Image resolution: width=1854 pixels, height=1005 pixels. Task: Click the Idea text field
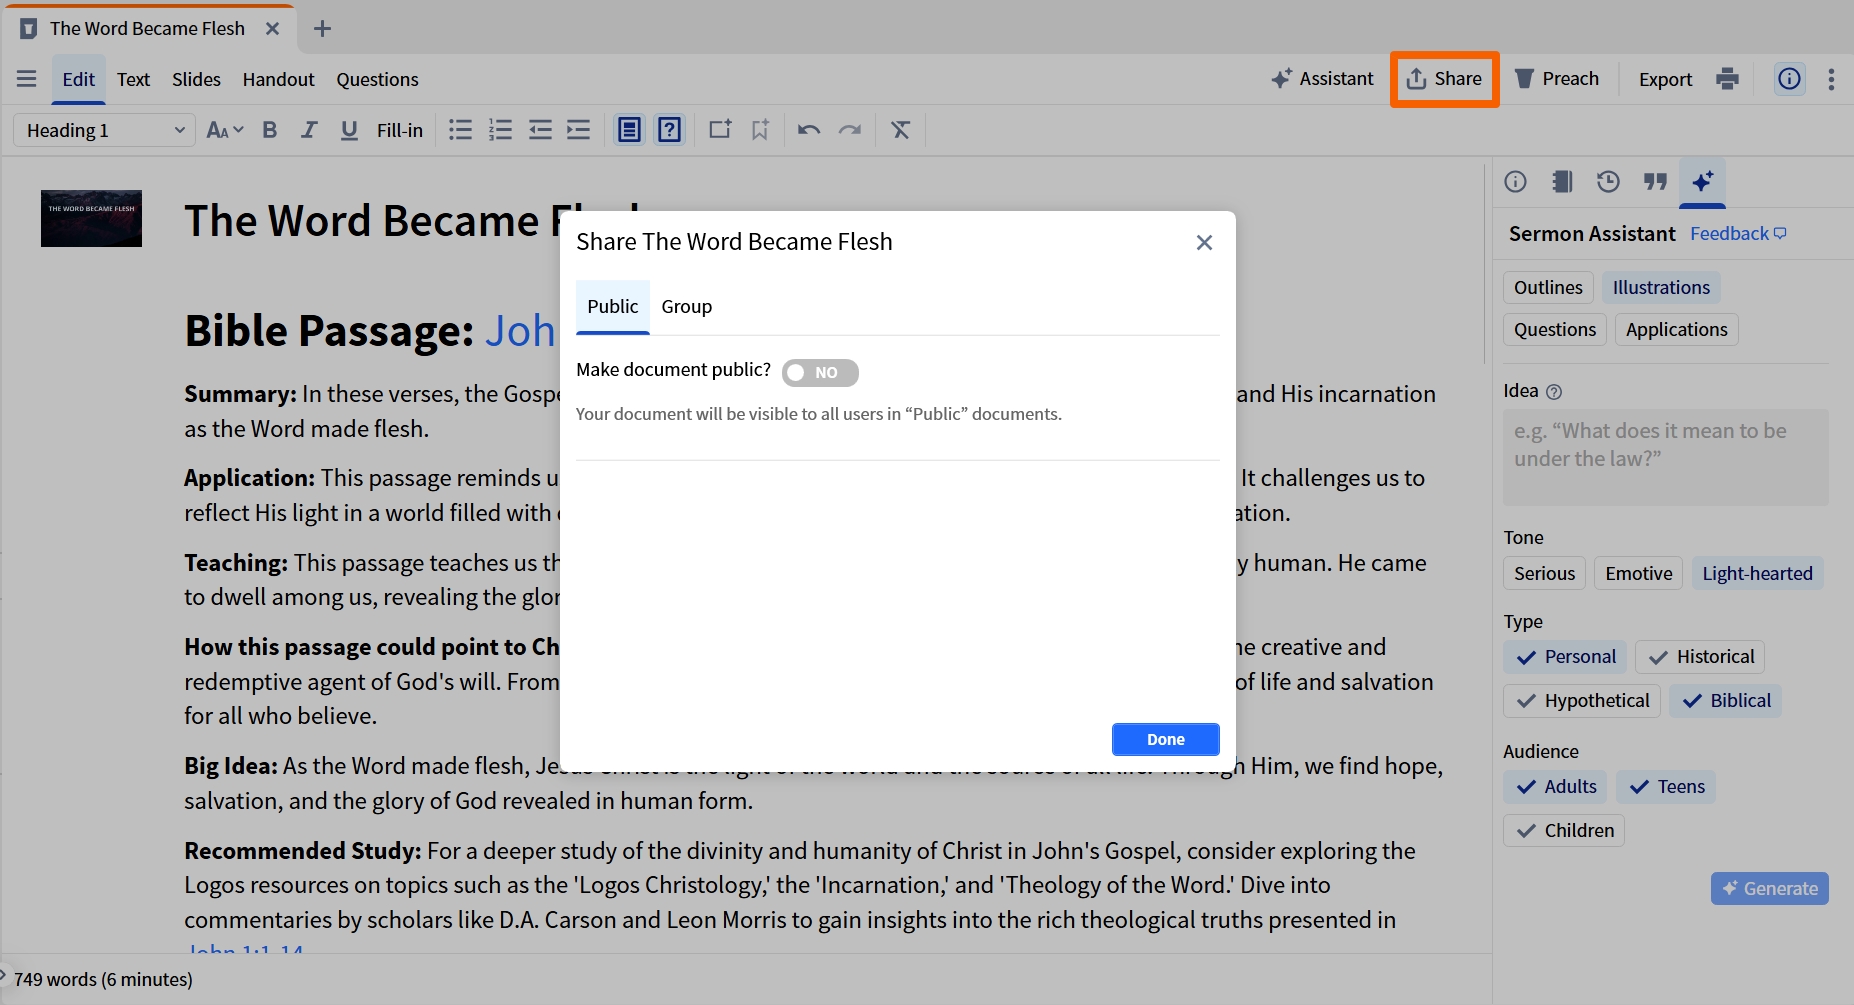coord(1665,457)
